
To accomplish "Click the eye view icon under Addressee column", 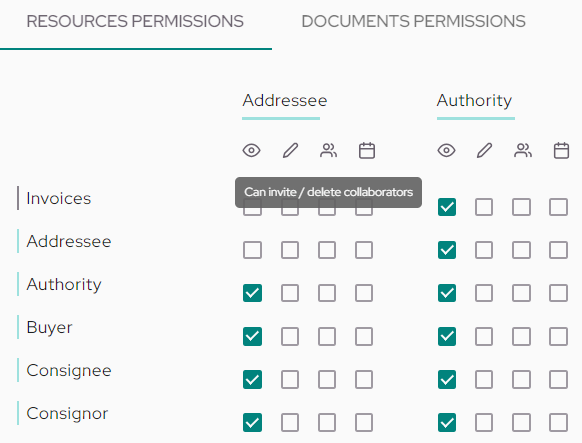I will 252,151.
